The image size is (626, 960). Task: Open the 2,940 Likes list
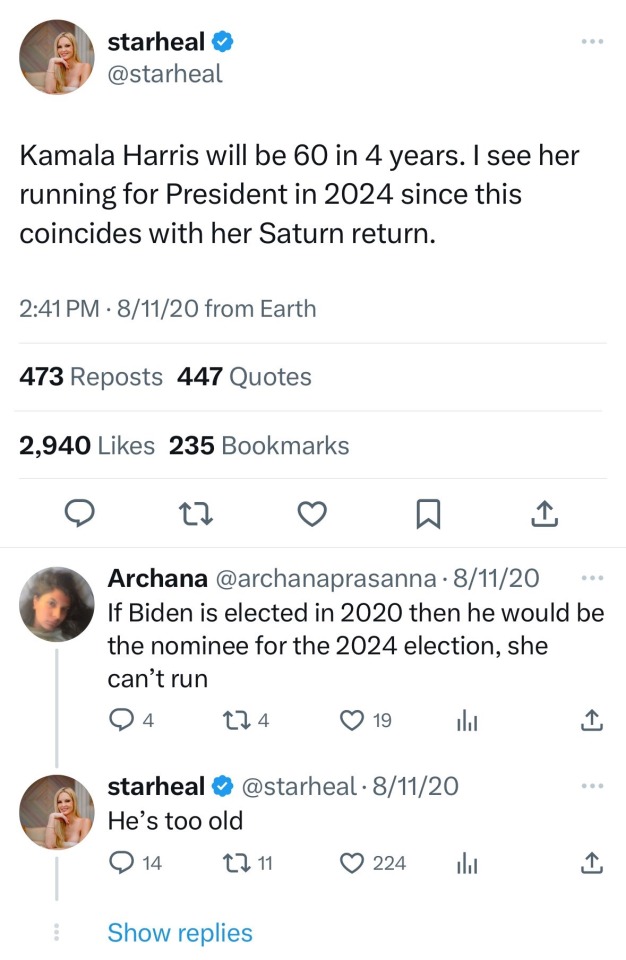[87, 445]
